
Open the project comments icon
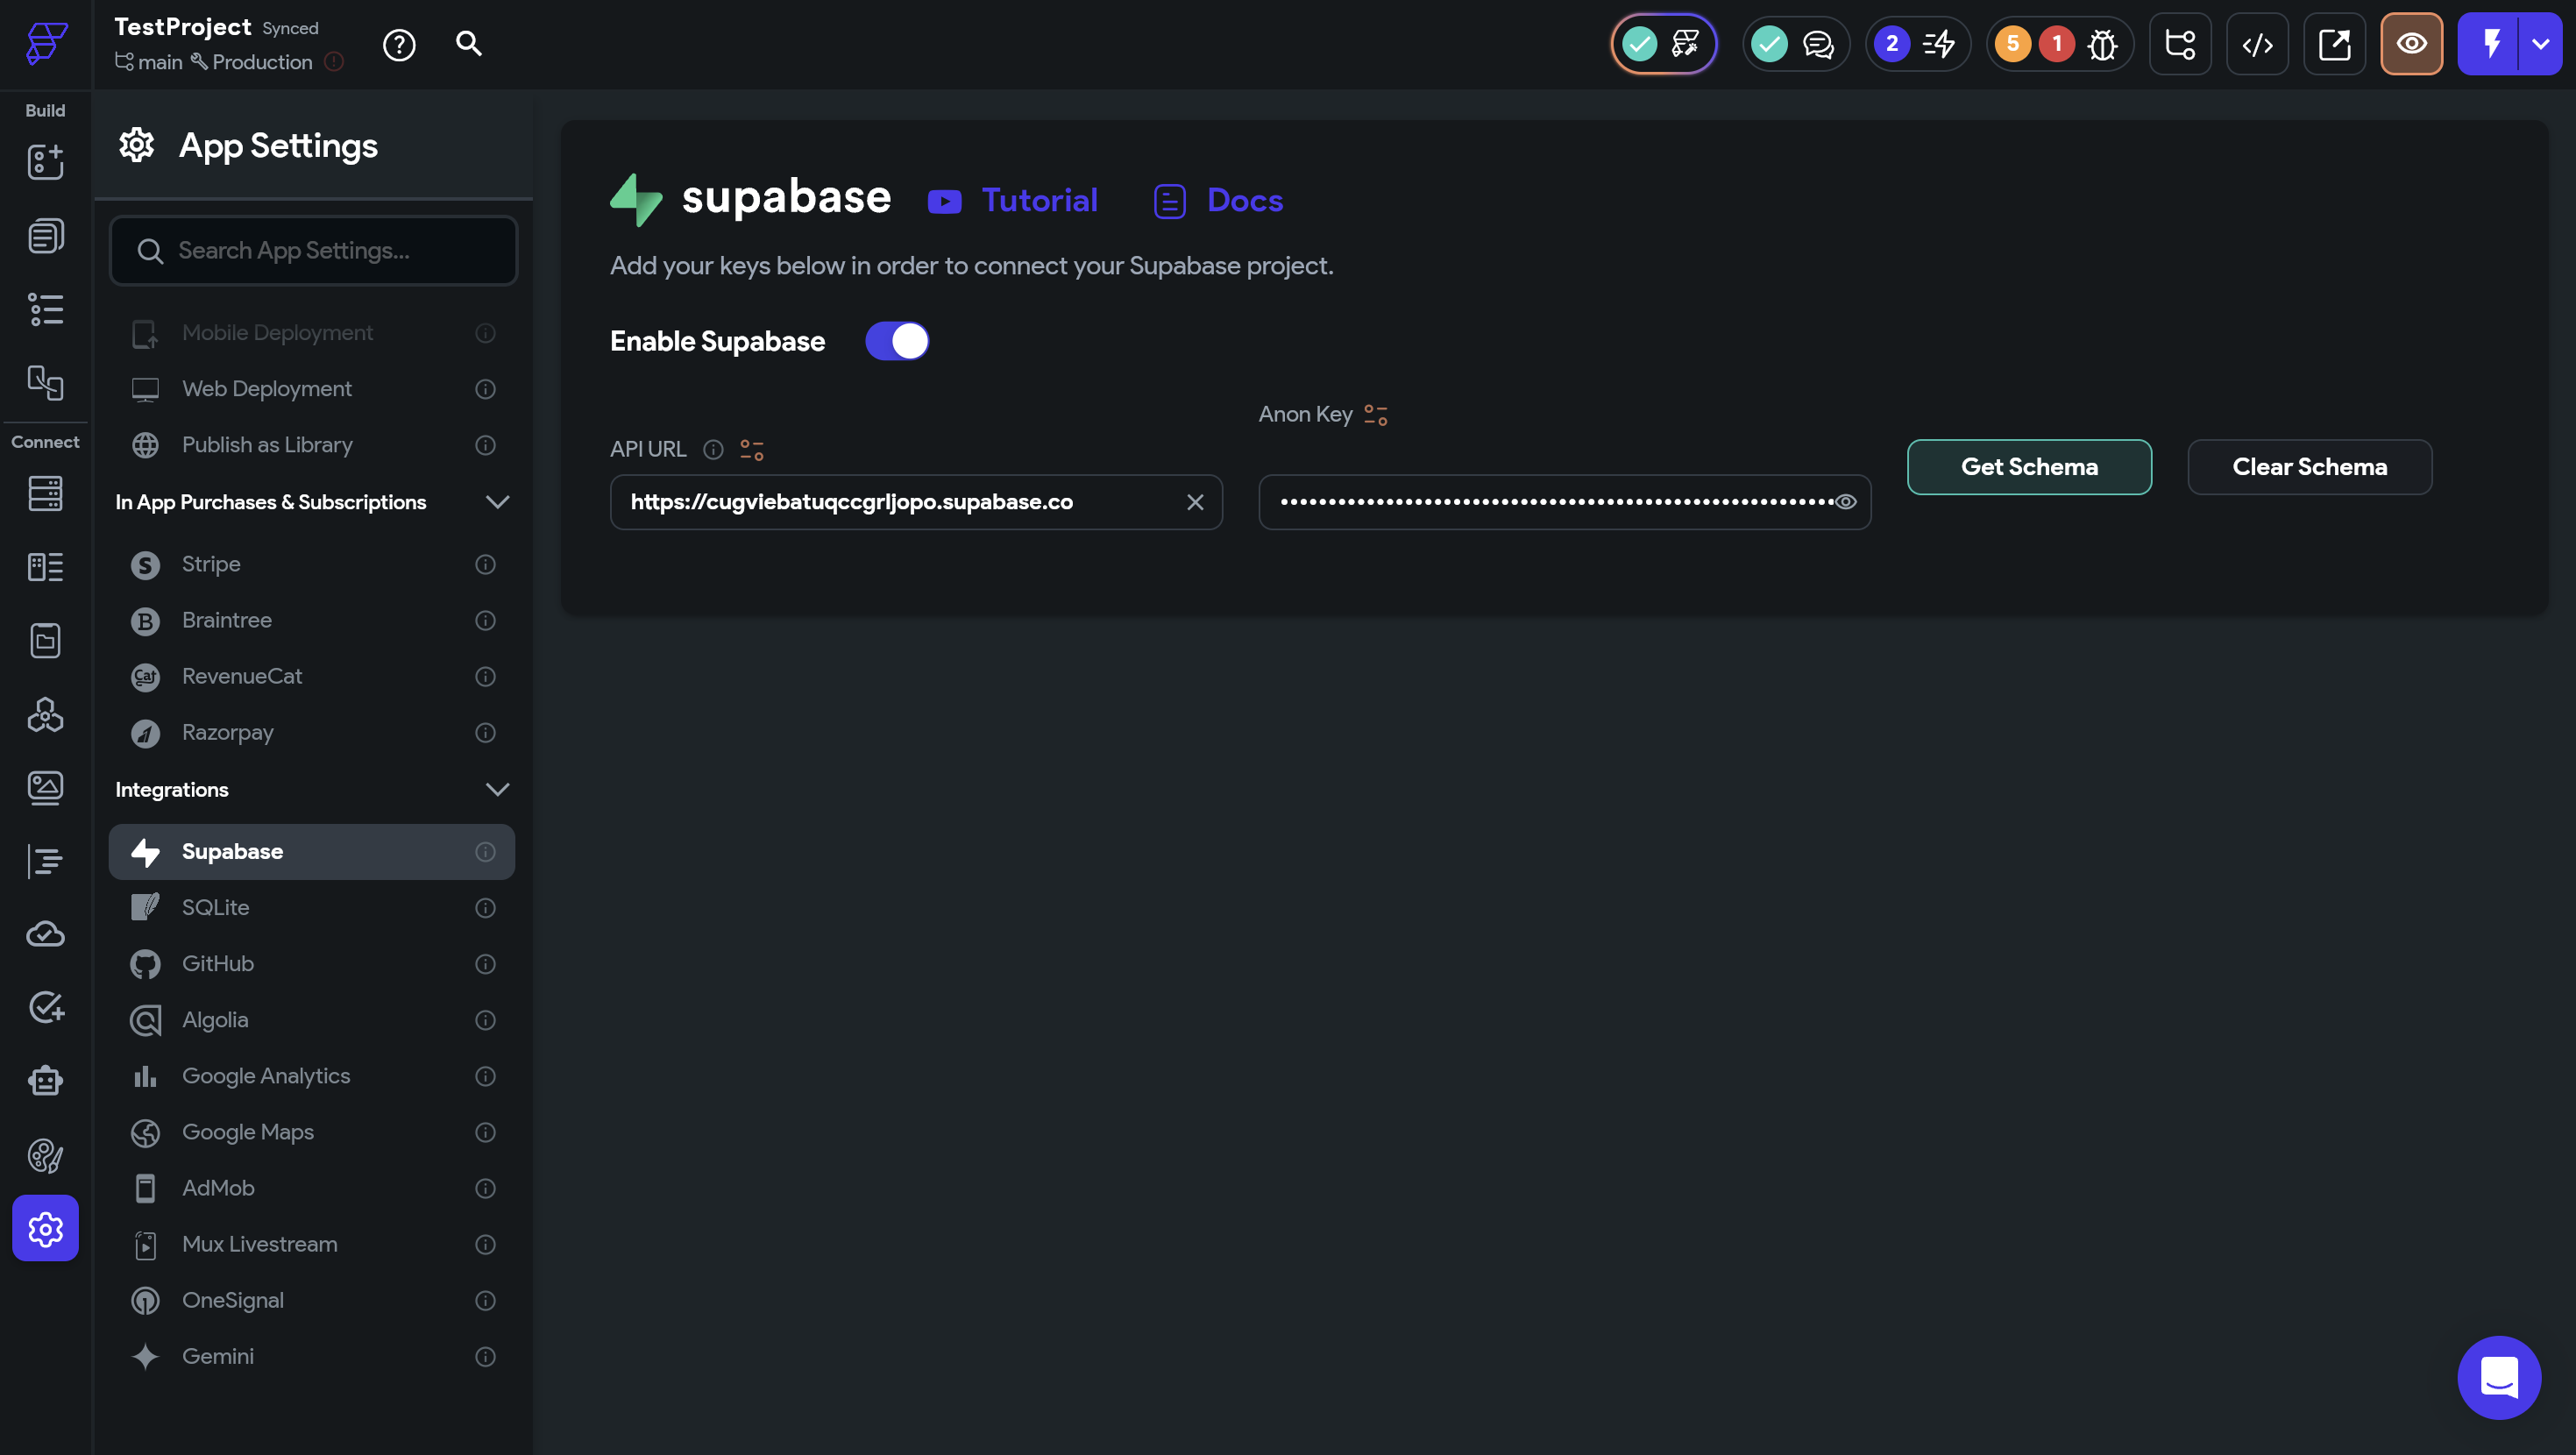tap(1817, 44)
